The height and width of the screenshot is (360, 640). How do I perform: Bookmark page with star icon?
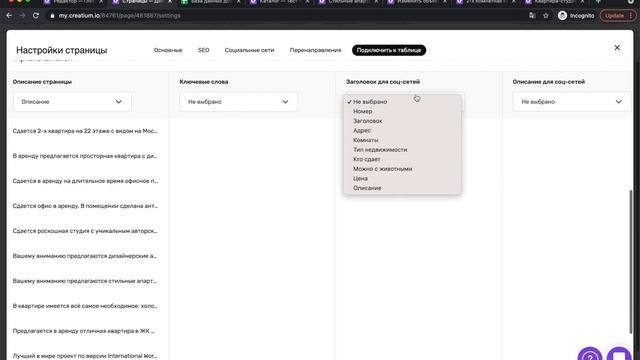pos(546,16)
